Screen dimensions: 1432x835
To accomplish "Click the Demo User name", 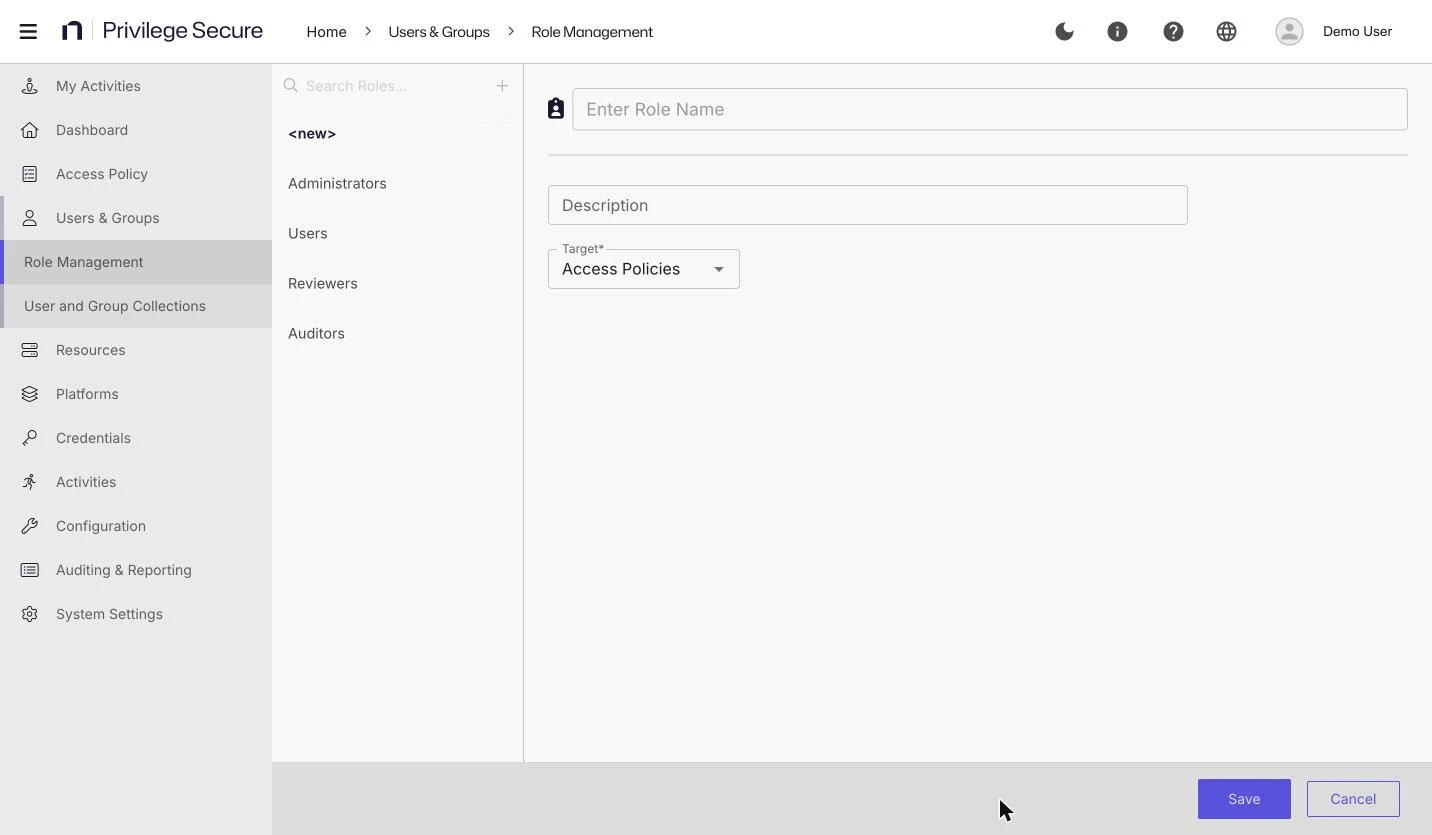I will click(x=1357, y=31).
